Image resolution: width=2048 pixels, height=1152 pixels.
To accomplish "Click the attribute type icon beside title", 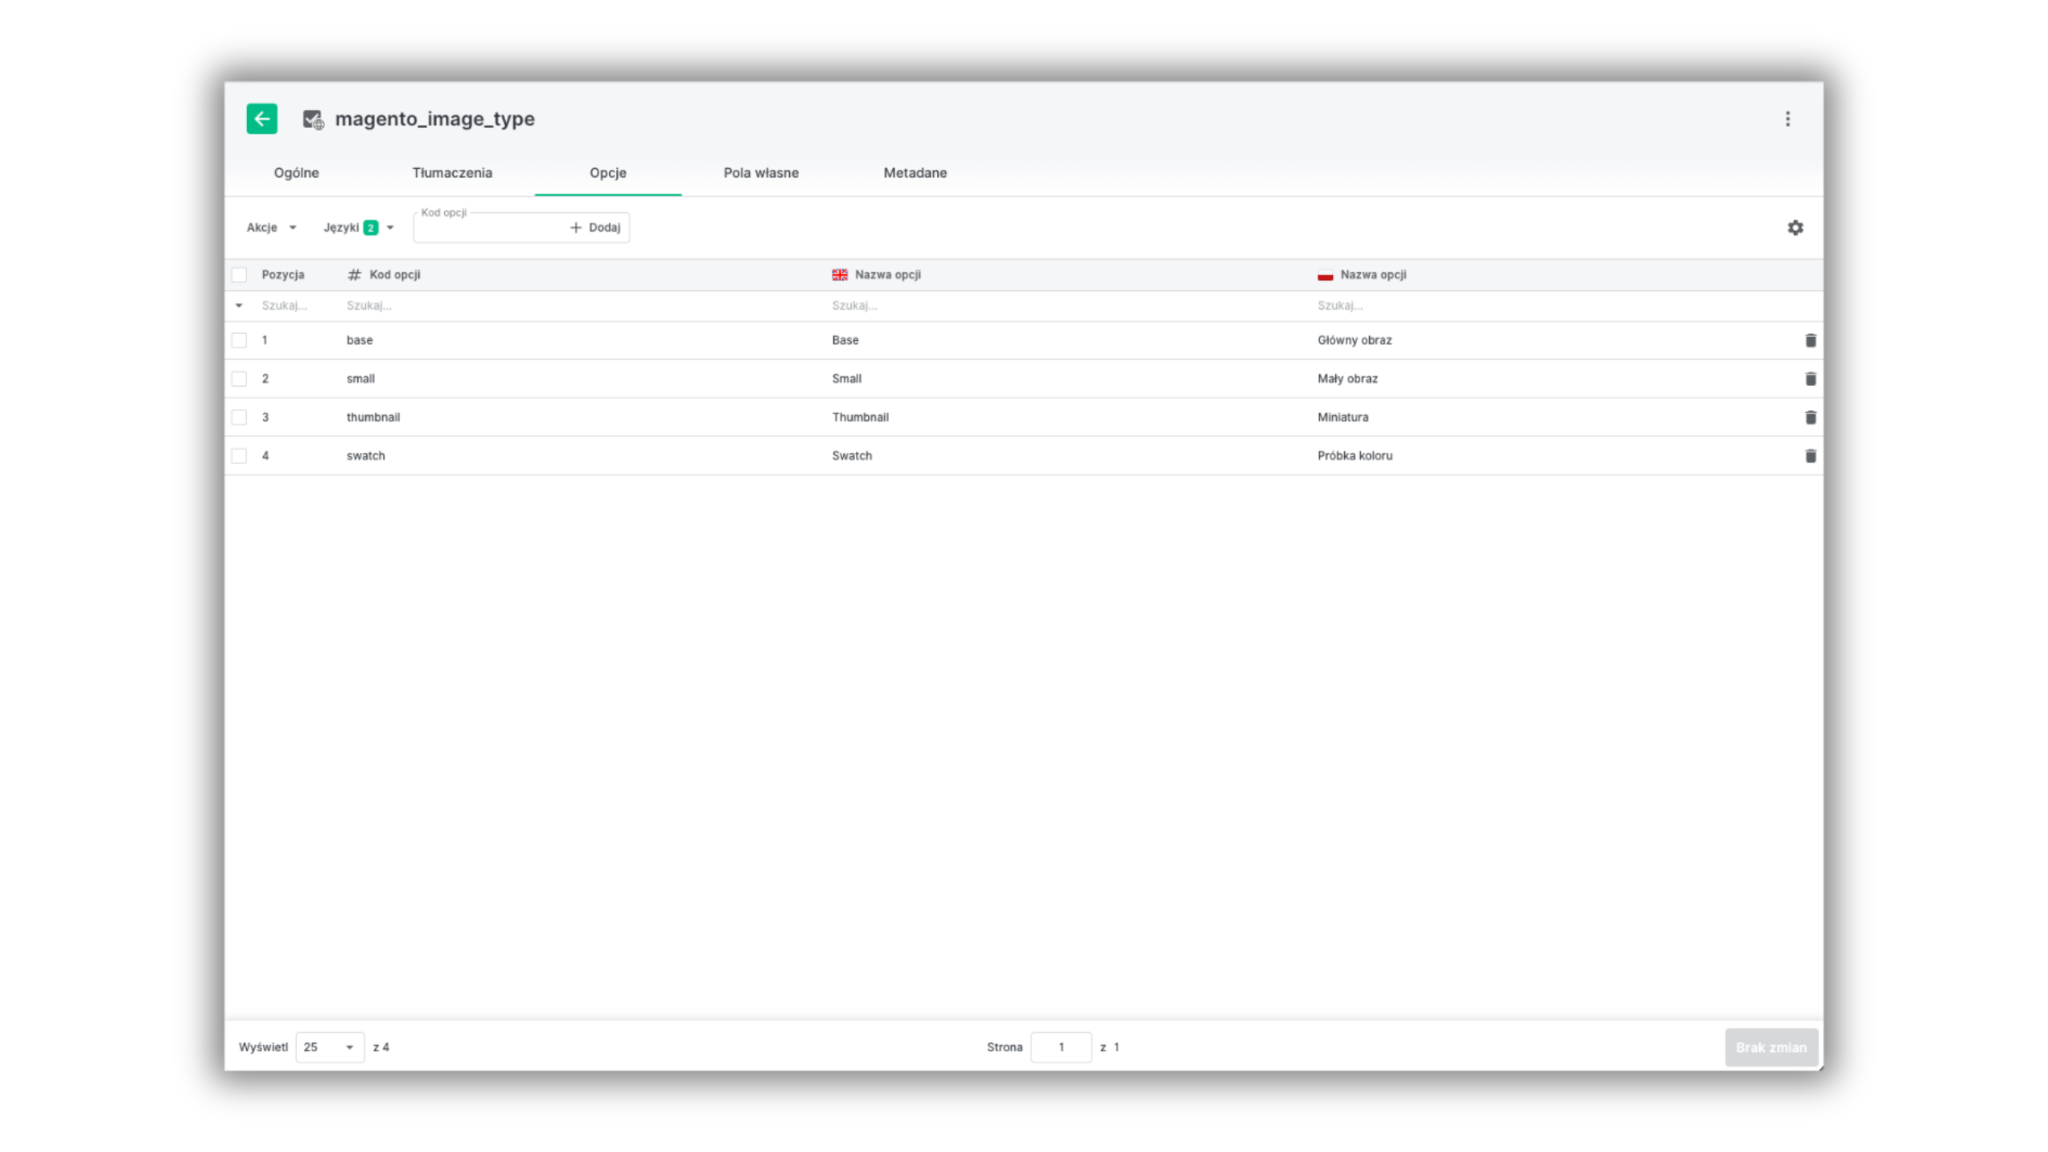I will click(313, 120).
